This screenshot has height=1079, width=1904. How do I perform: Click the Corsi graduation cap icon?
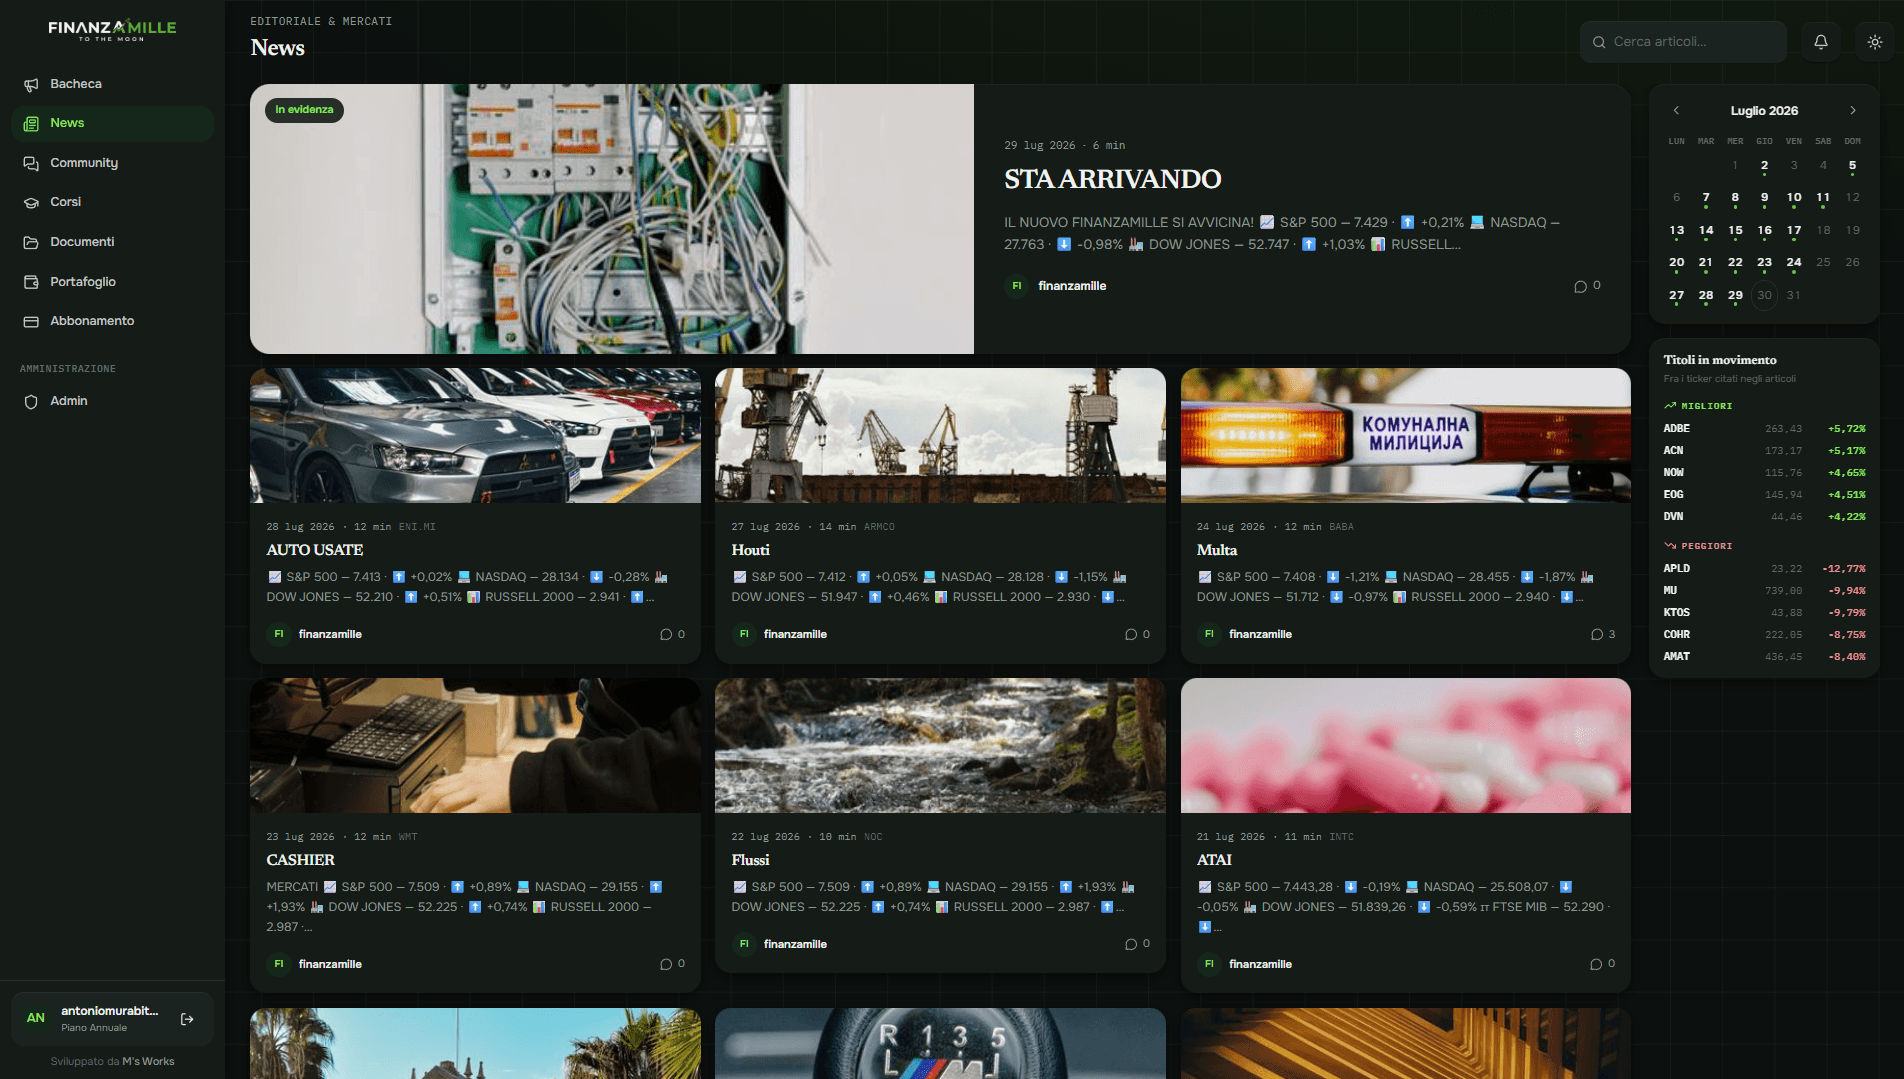(x=31, y=202)
